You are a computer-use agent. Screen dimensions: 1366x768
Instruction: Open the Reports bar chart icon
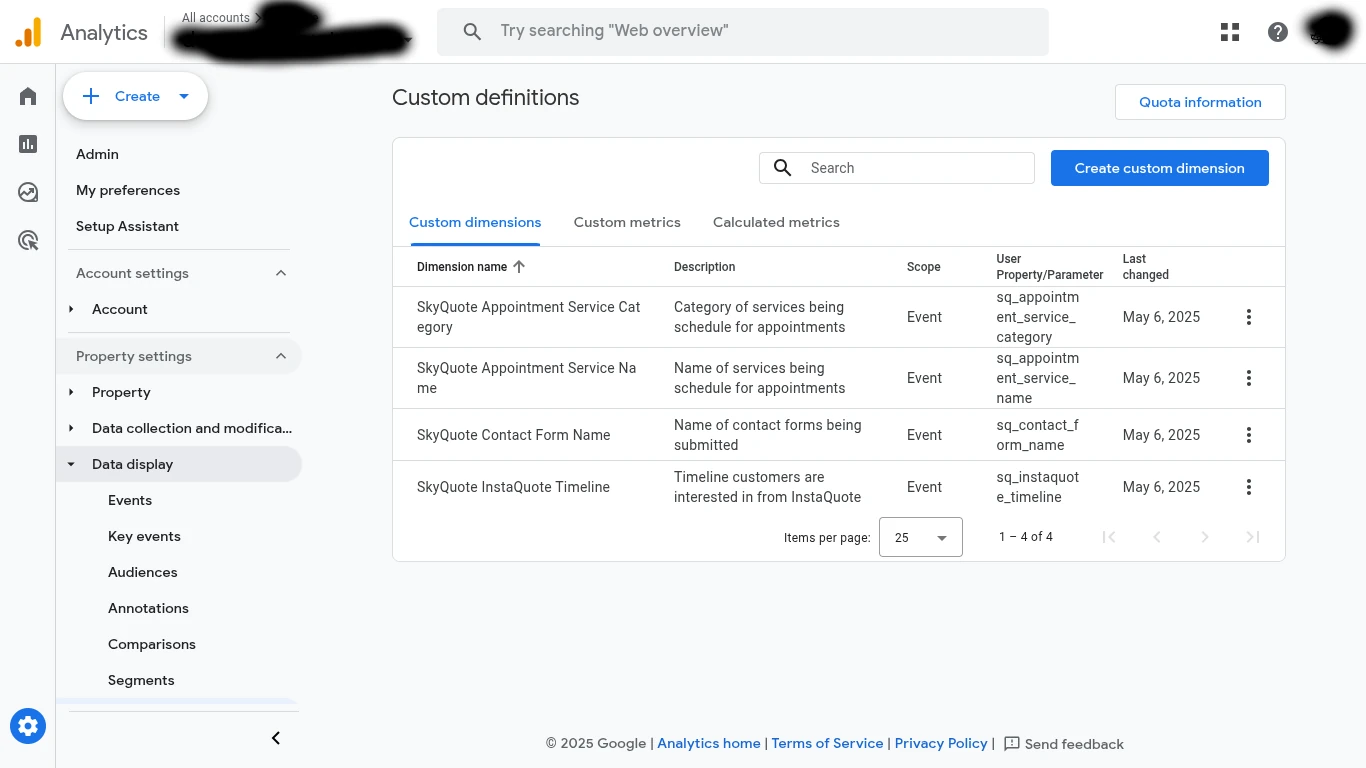point(28,144)
